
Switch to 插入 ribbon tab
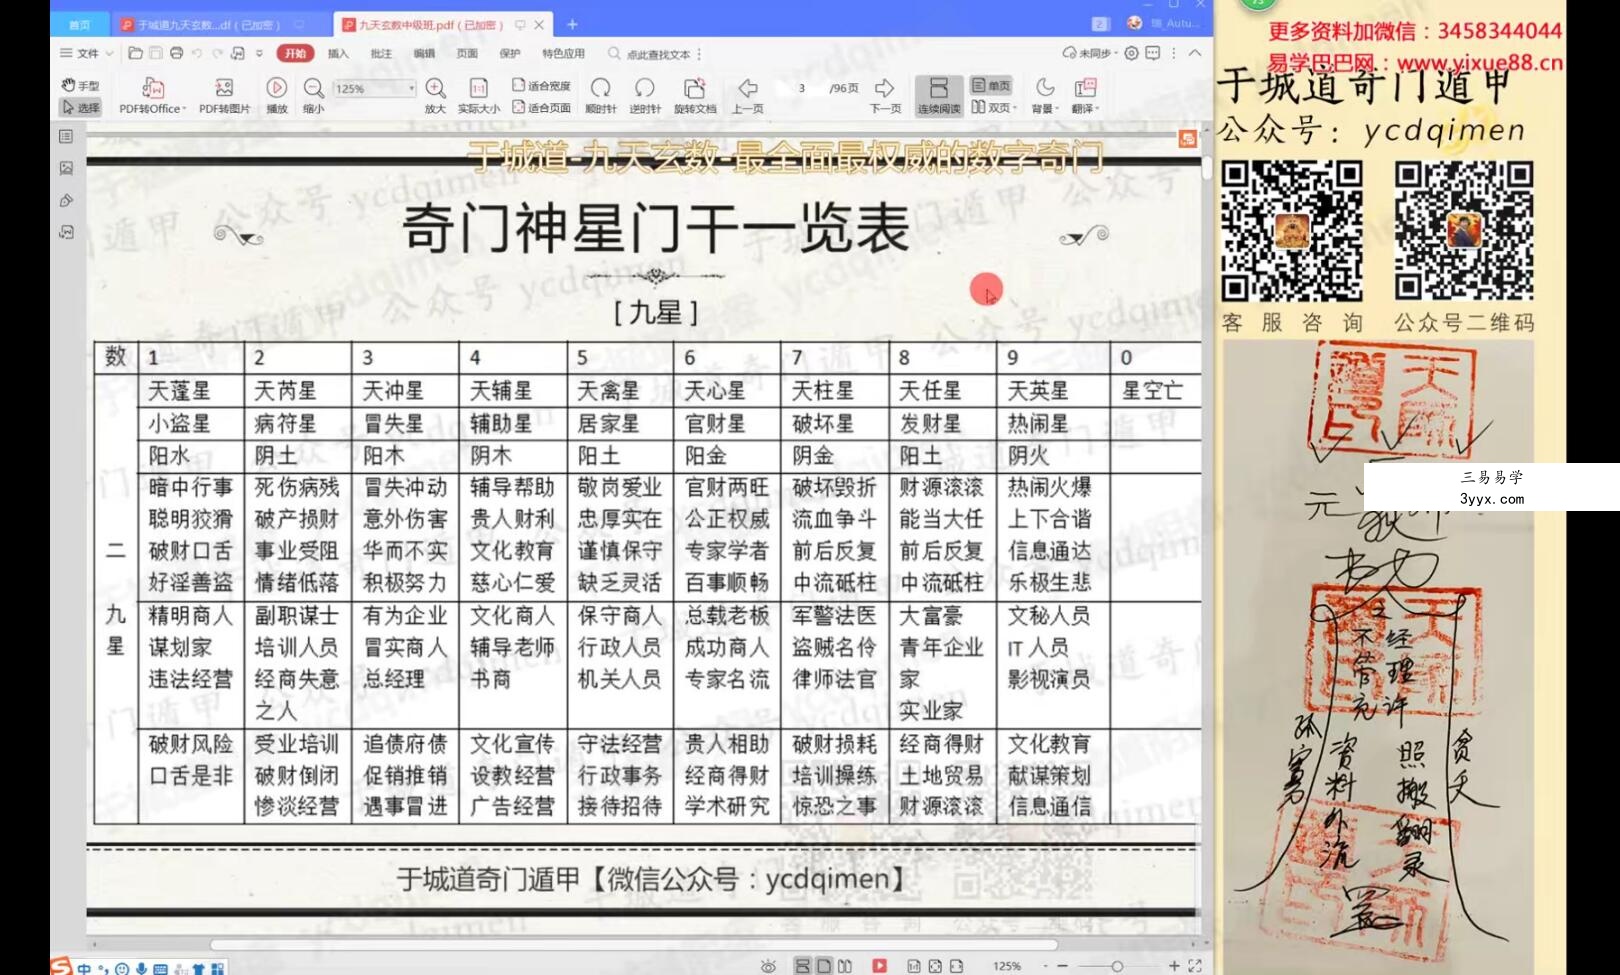click(x=338, y=54)
